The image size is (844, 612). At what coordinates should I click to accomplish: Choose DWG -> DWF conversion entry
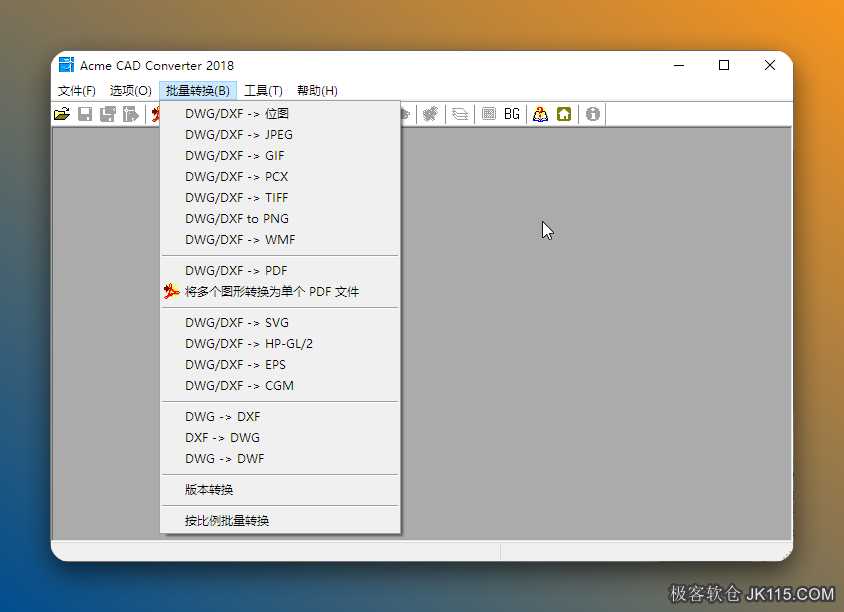tap(280, 459)
